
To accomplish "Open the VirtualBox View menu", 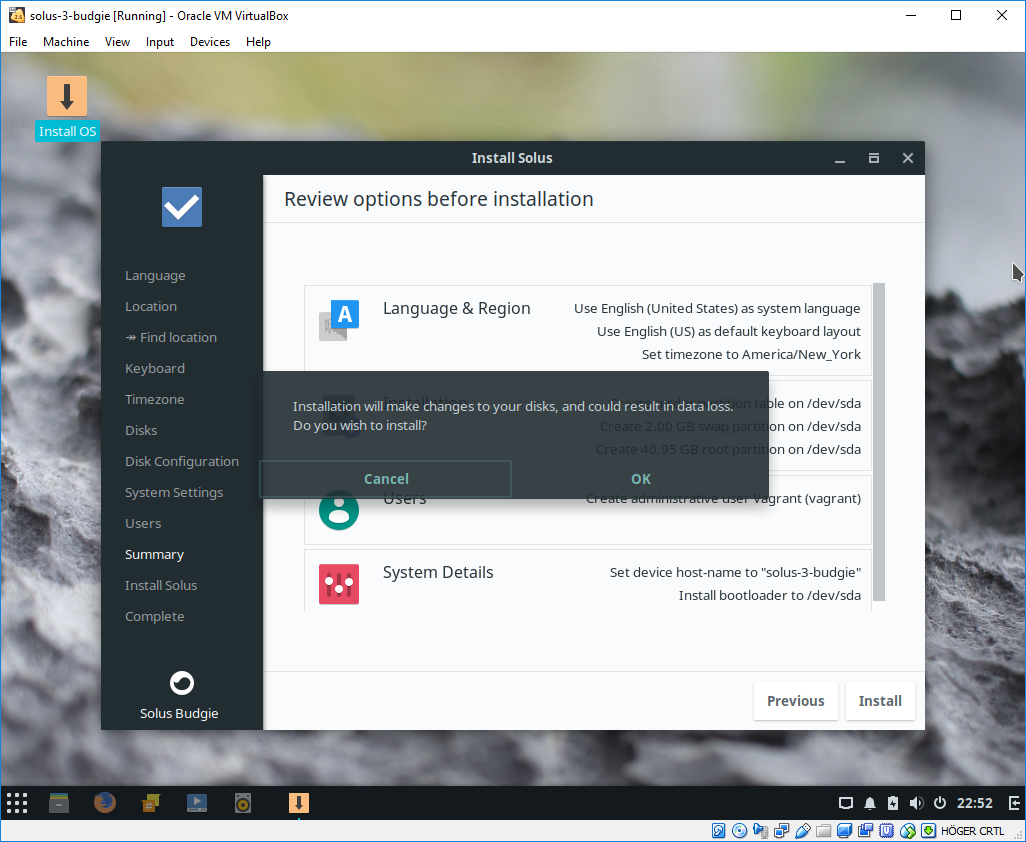I will [117, 42].
